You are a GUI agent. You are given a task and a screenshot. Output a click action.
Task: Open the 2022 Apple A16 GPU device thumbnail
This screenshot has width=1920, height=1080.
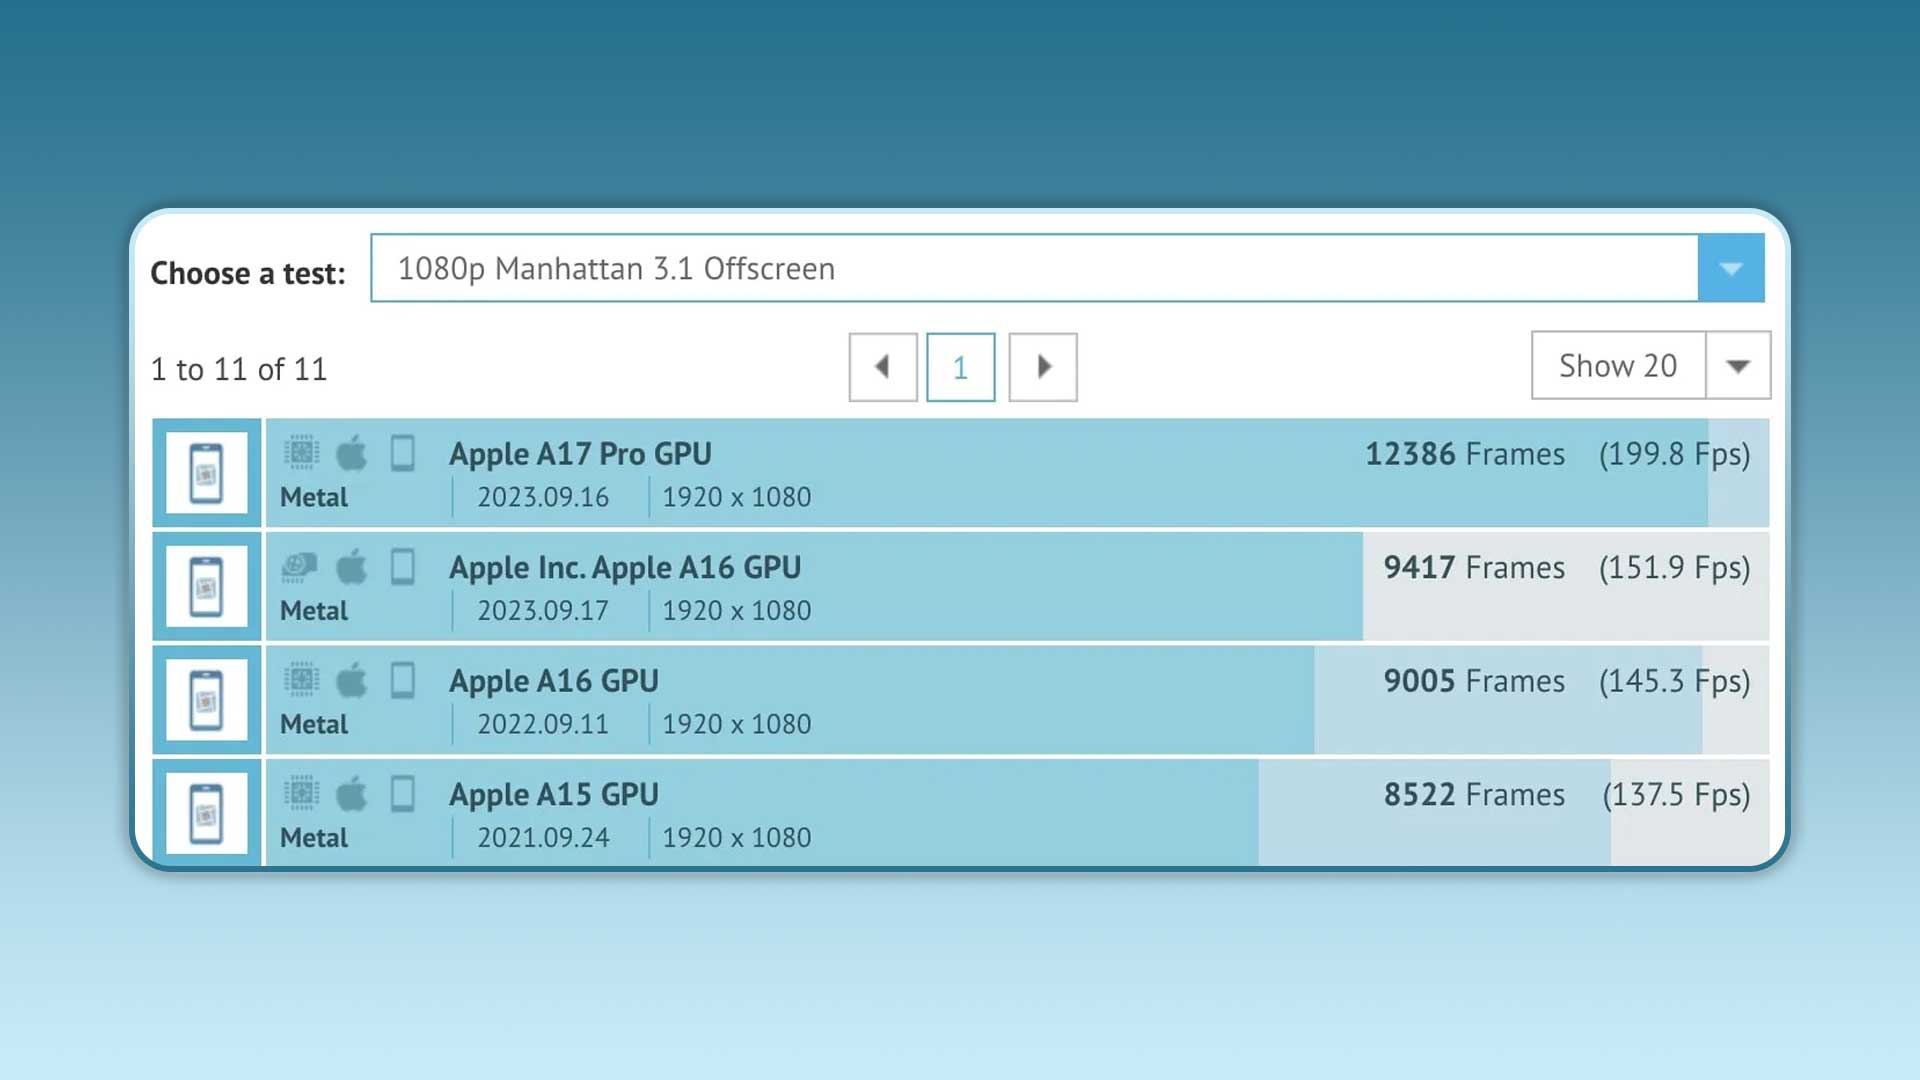[x=207, y=700]
